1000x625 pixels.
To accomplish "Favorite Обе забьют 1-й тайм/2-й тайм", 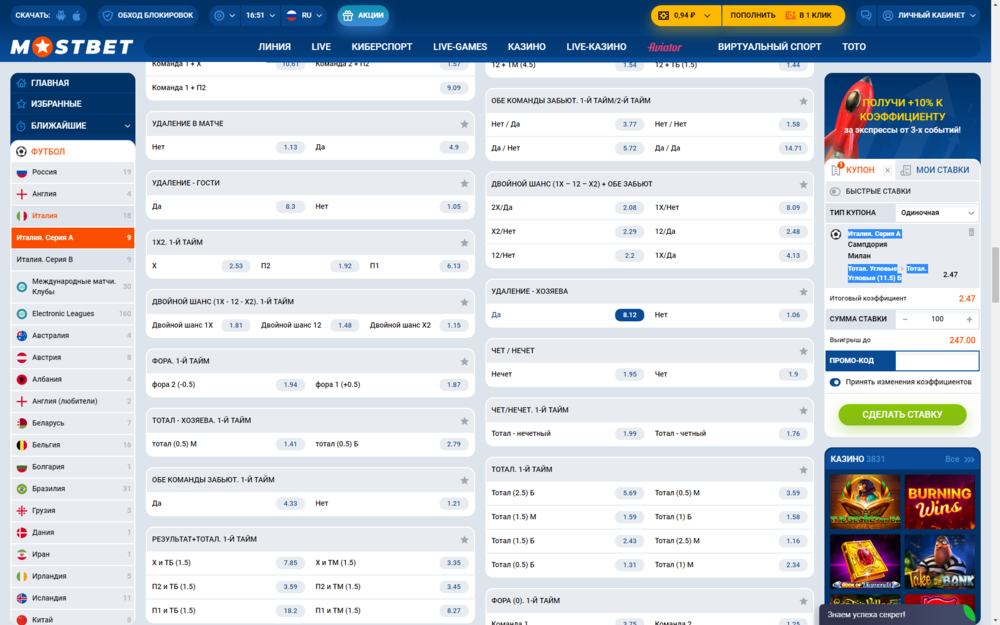I will [804, 101].
